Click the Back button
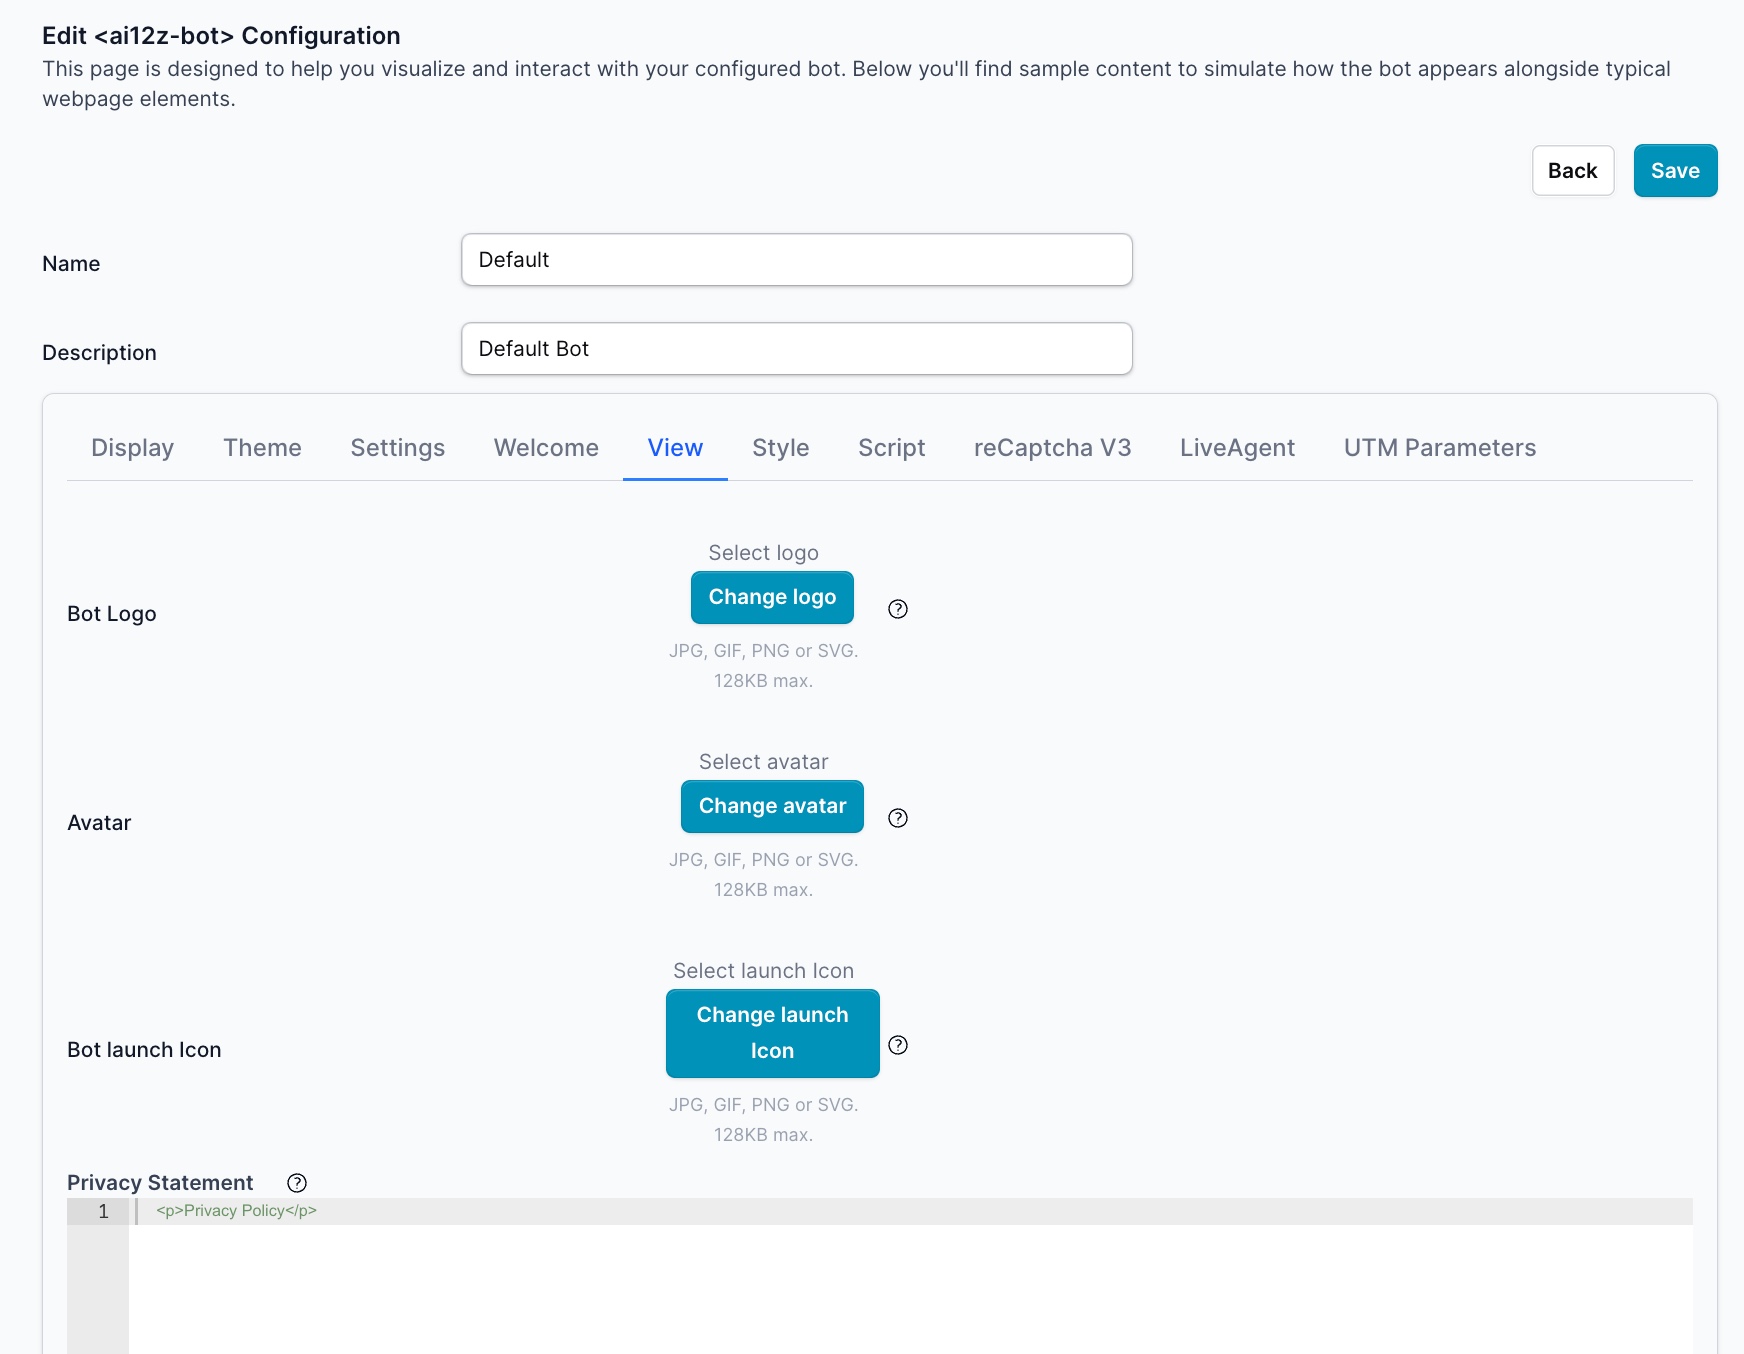Screen dimensions: 1744x1354 tap(1572, 171)
